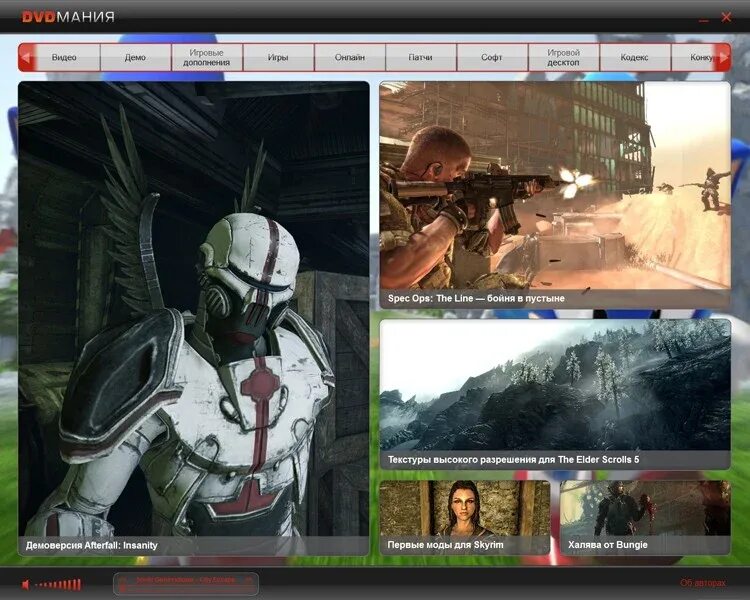Screen dimensions: 750x600
Task: Click the Текстуры высокого разрешения для The Elder Scrolls 5 caption
Action: [x=513, y=460]
